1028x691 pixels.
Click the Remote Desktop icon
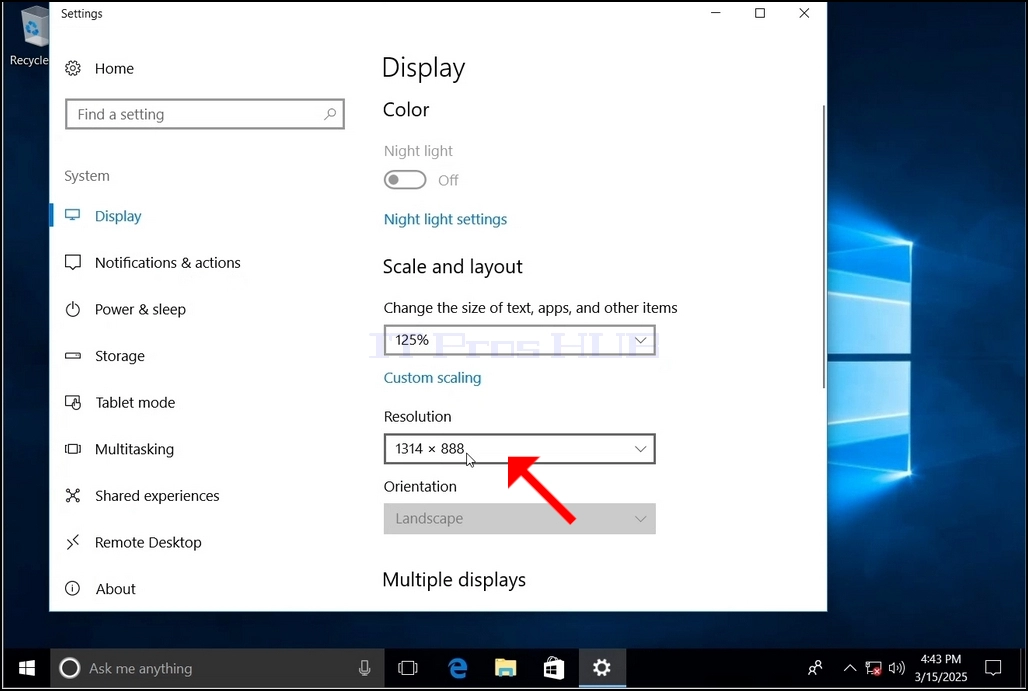tap(73, 542)
